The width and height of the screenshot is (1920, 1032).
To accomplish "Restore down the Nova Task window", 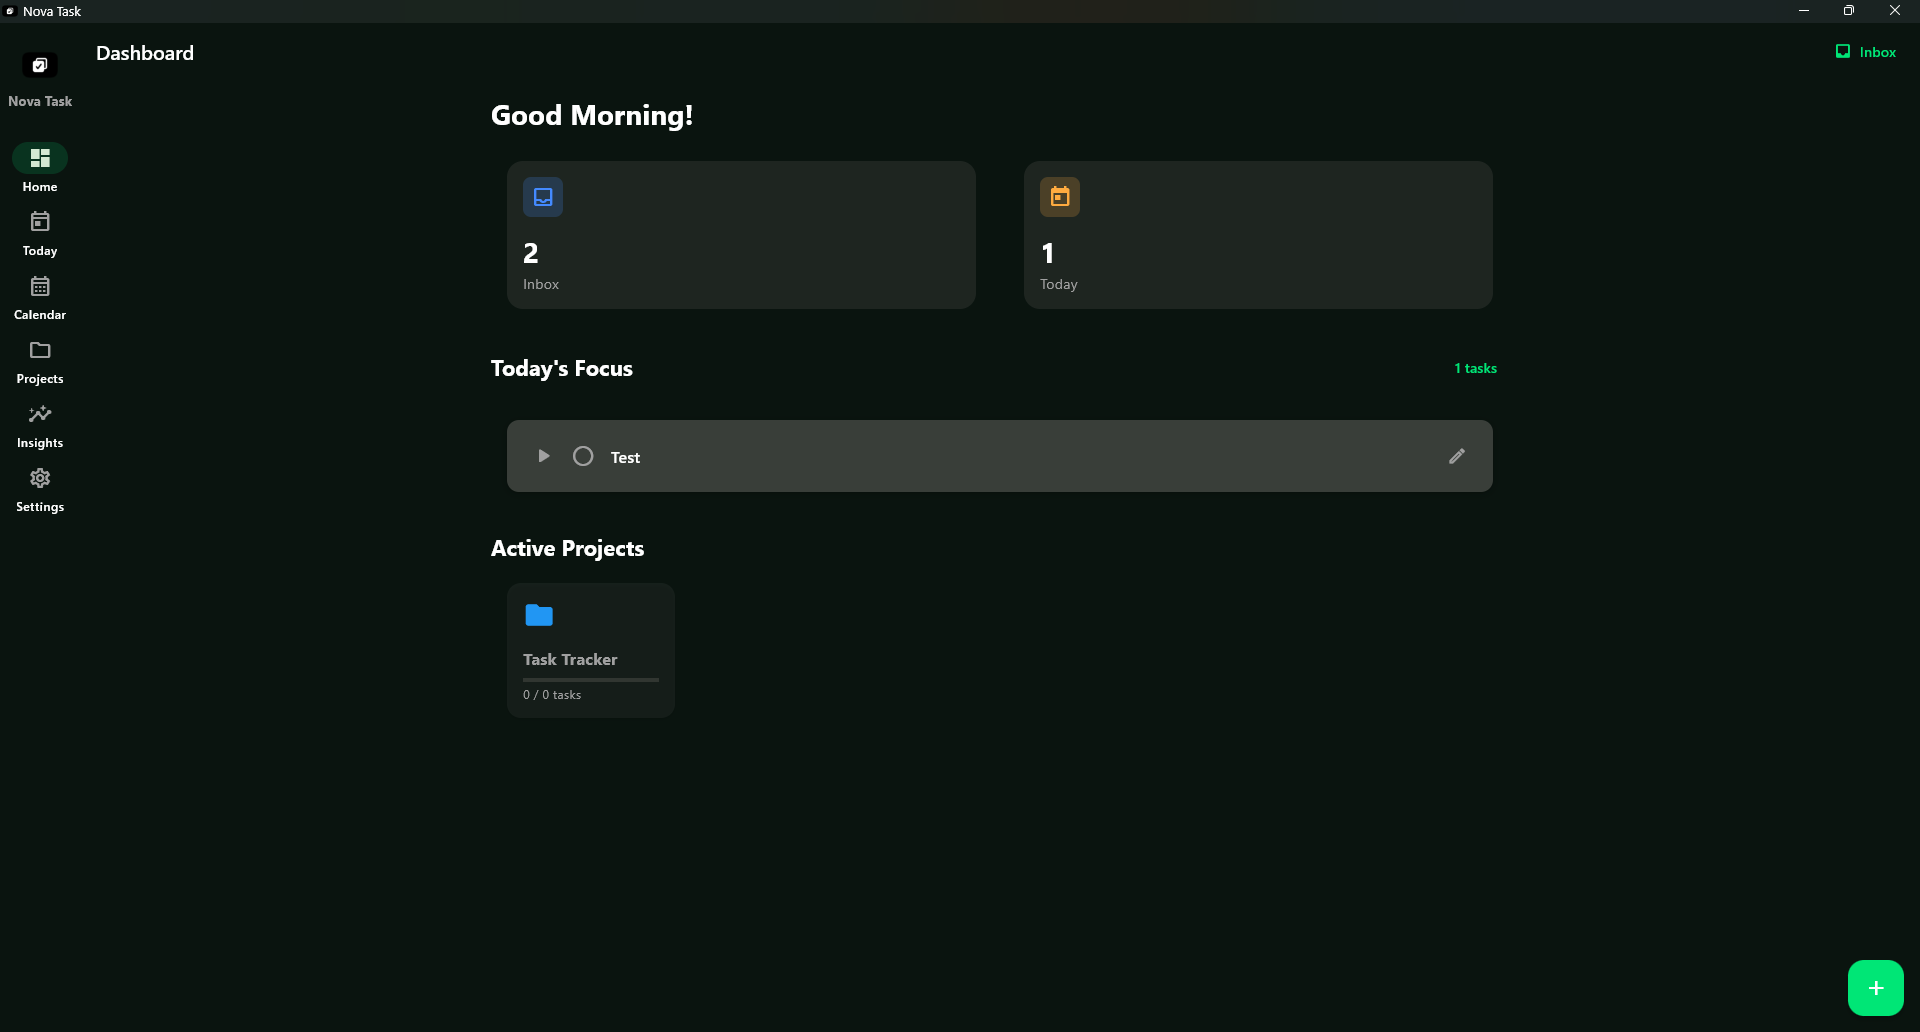I will [x=1849, y=11].
